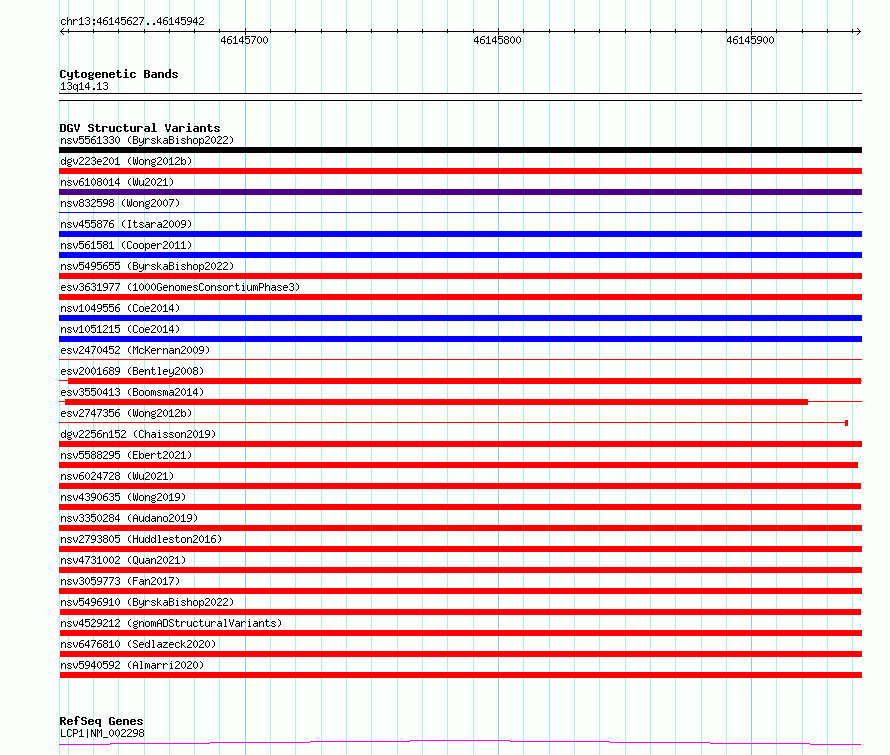Click the esv2001689 (Bentley2008) label
This screenshot has height=755, width=890.
tap(132, 371)
